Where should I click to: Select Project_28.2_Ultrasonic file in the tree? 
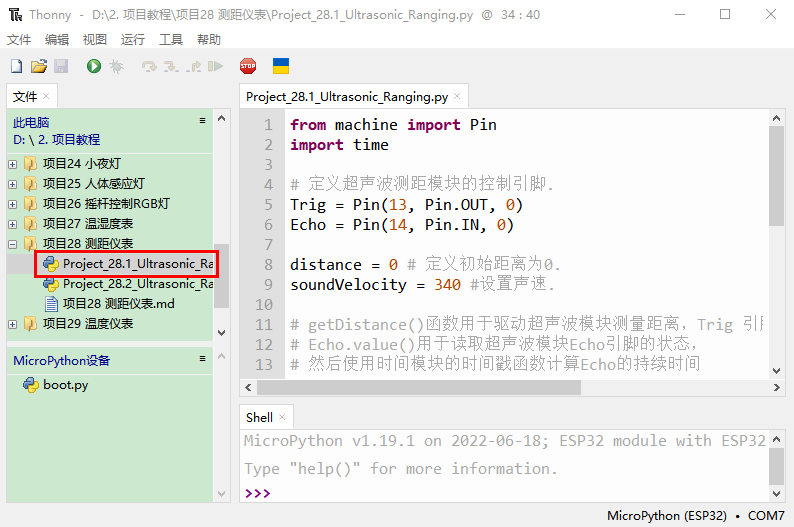137,284
